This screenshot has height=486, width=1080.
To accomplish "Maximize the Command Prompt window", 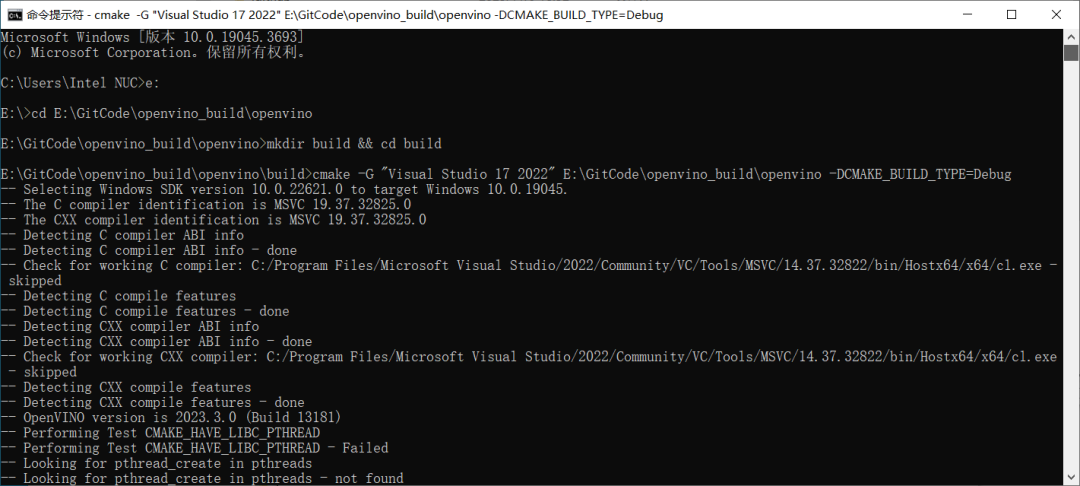I will click(x=1011, y=14).
